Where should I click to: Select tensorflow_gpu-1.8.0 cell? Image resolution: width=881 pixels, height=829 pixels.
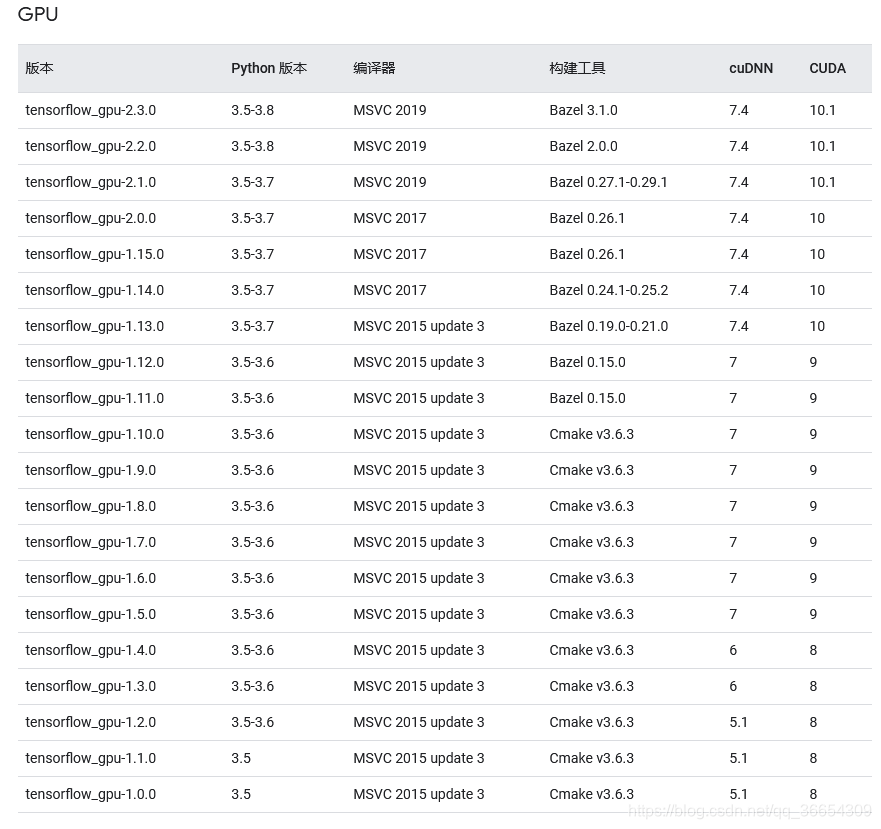coord(90,506)
